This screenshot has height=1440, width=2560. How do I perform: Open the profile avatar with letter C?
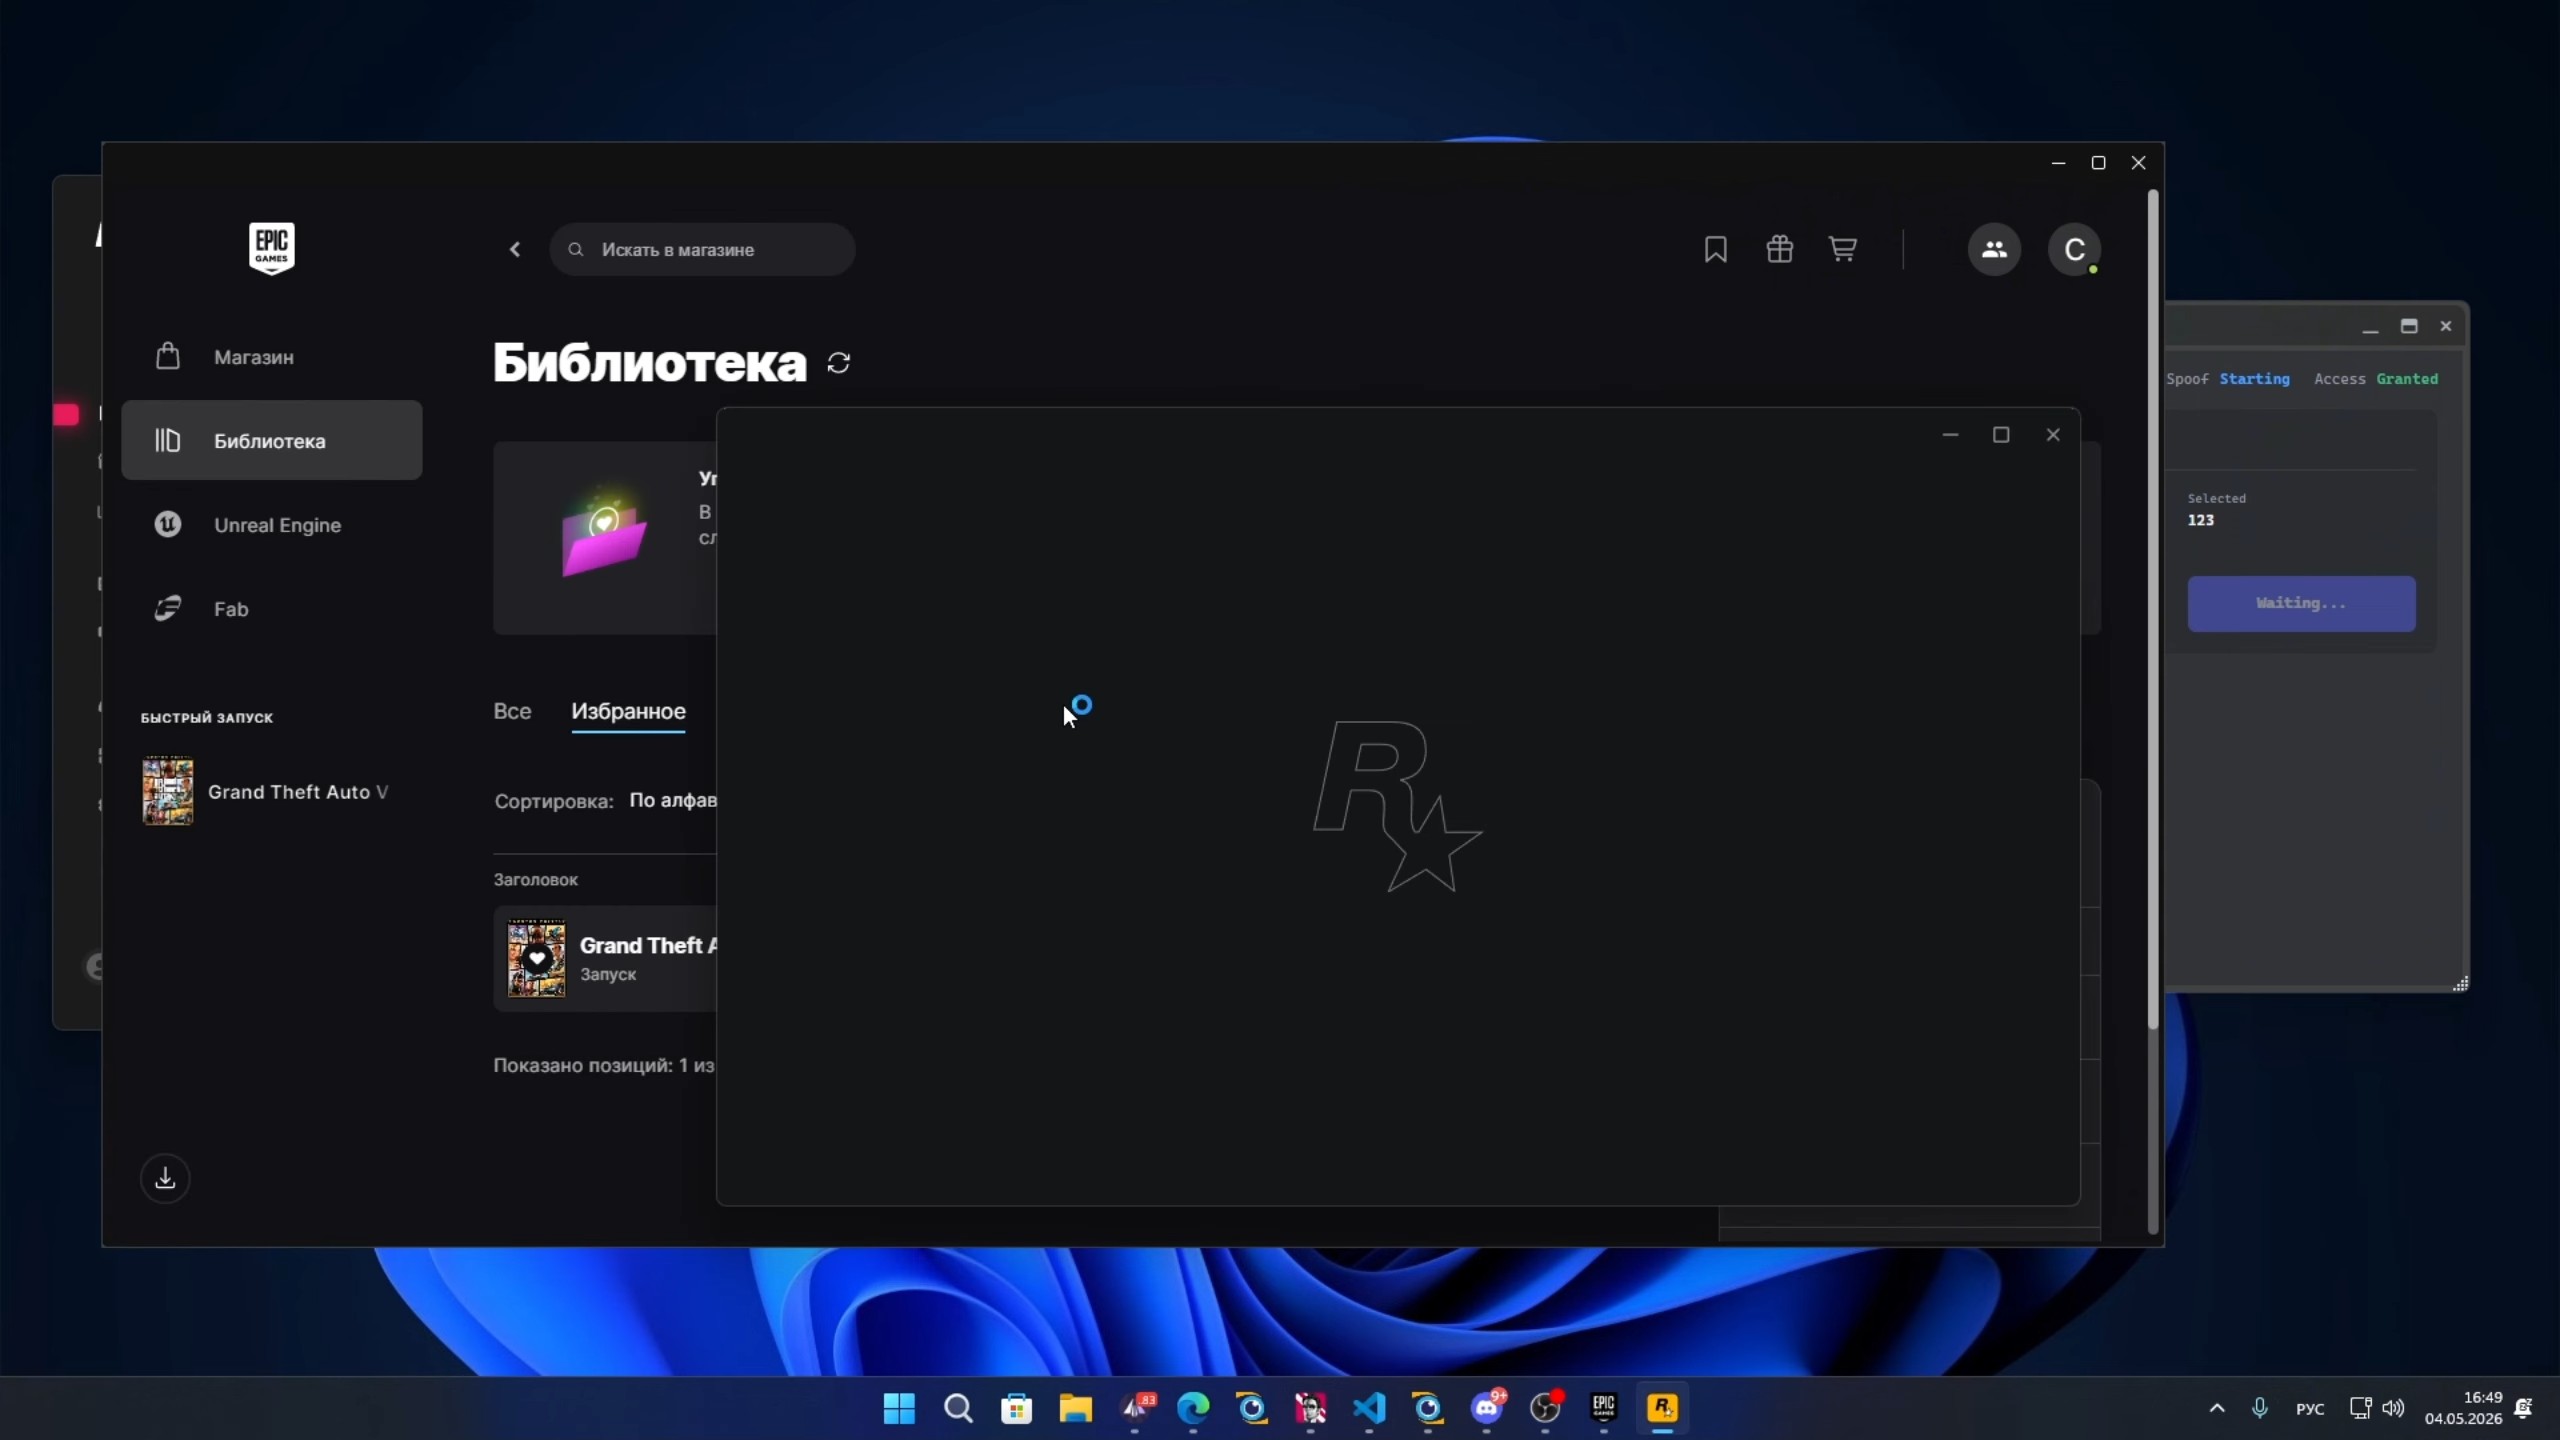[x=2074, y=249]
